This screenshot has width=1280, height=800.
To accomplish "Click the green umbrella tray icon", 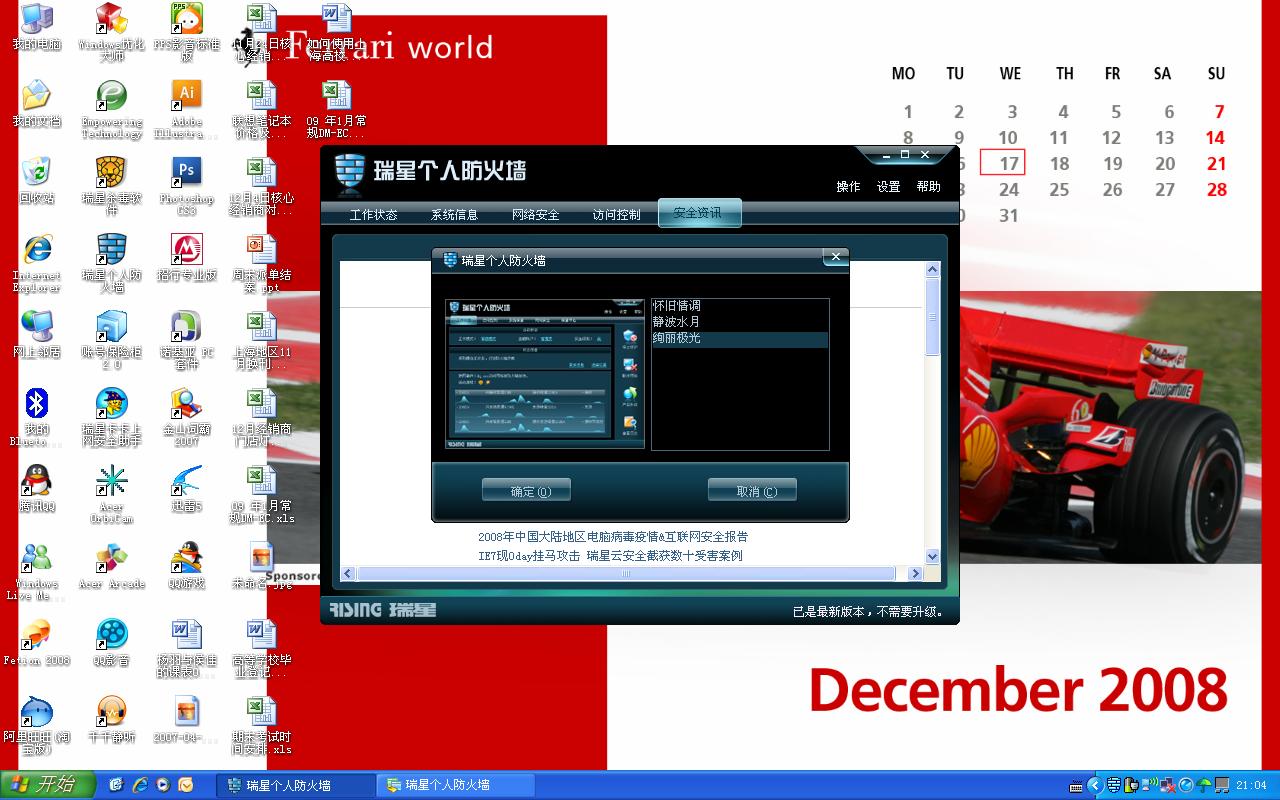I will [1204, 785].
